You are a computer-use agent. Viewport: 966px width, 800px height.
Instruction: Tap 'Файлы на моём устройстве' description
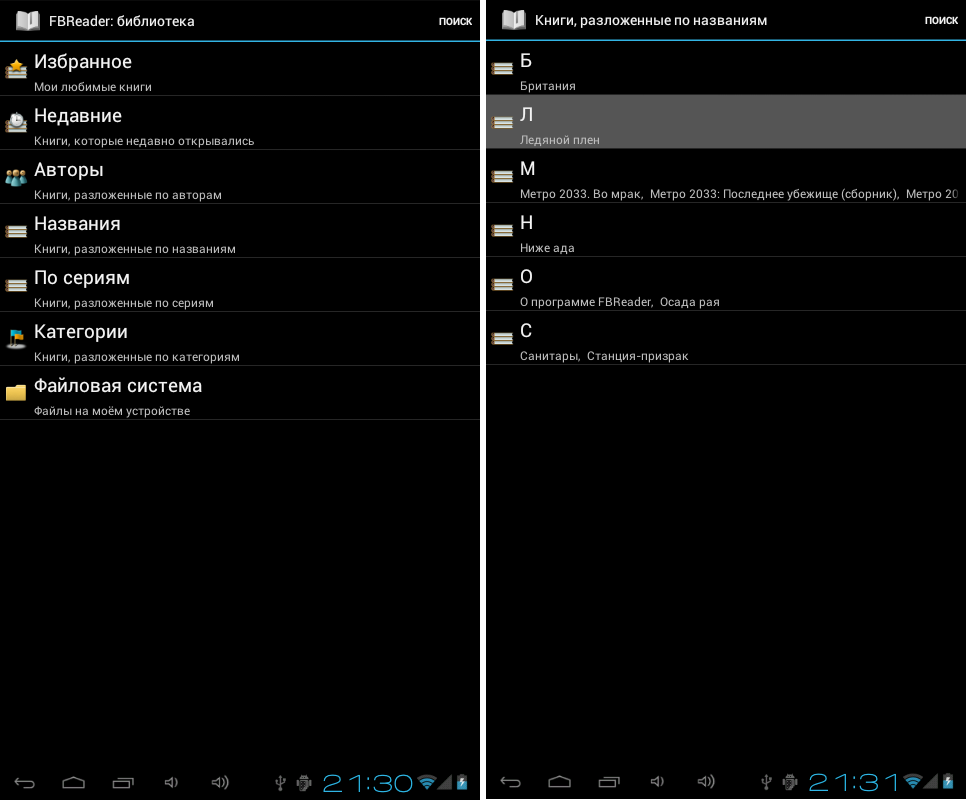(112, 411)
